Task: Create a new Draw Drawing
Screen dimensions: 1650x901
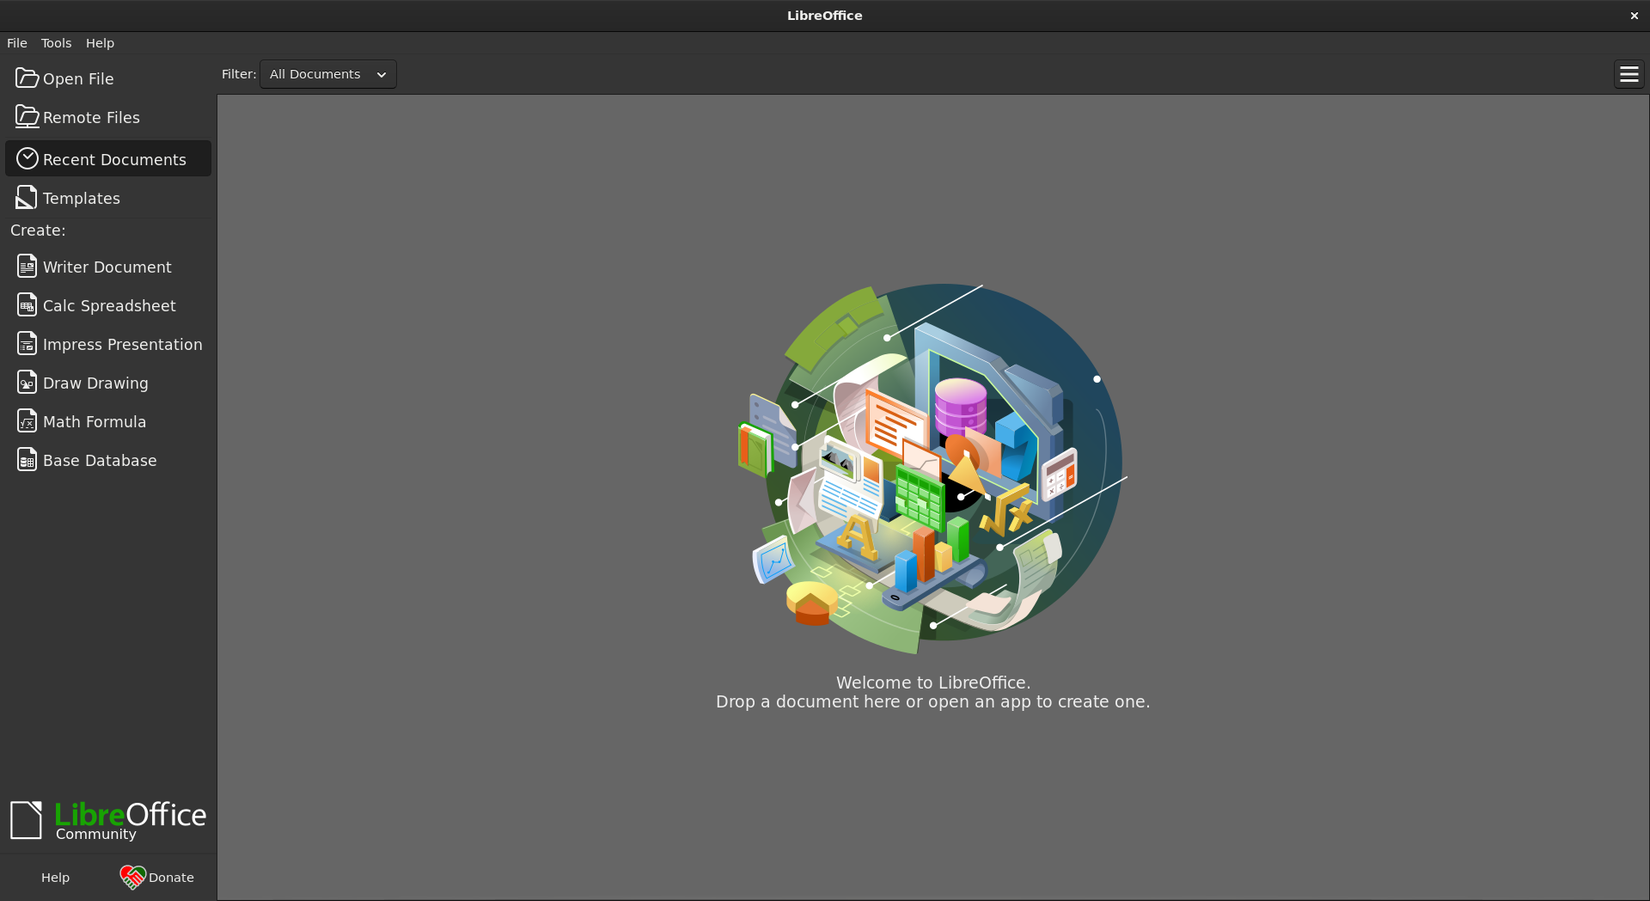Action: (x=93, y=382)
